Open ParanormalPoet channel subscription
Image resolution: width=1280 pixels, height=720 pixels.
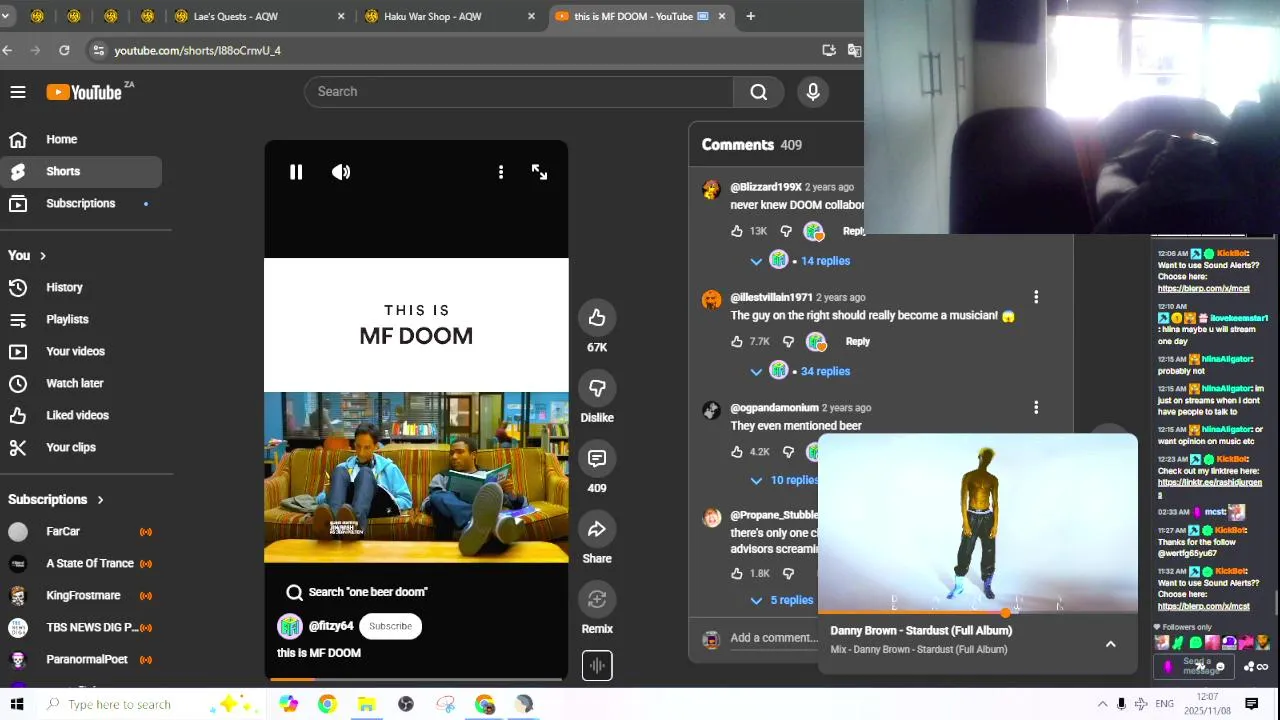81,659
